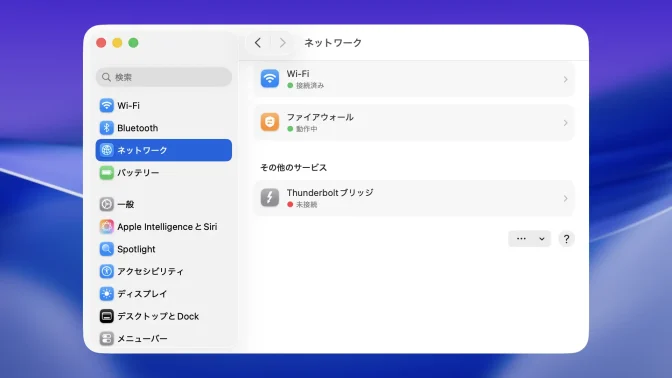The image size is (672, 378).
Task: Click the gear icon for 一般
Action: 106,204
